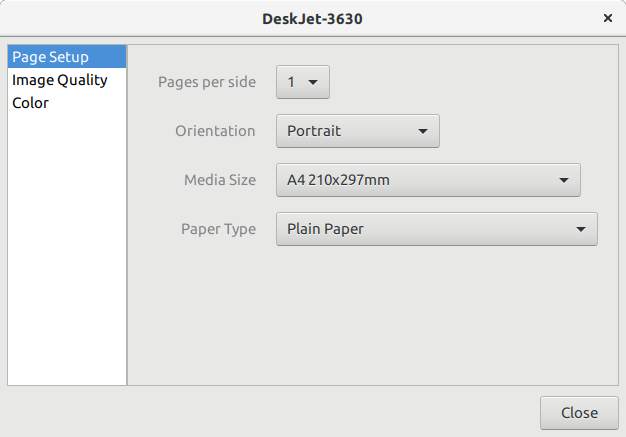The image size is (626, 437).
Task: Open Media Size A4 210x297mm dropdown
Action: 428,180
